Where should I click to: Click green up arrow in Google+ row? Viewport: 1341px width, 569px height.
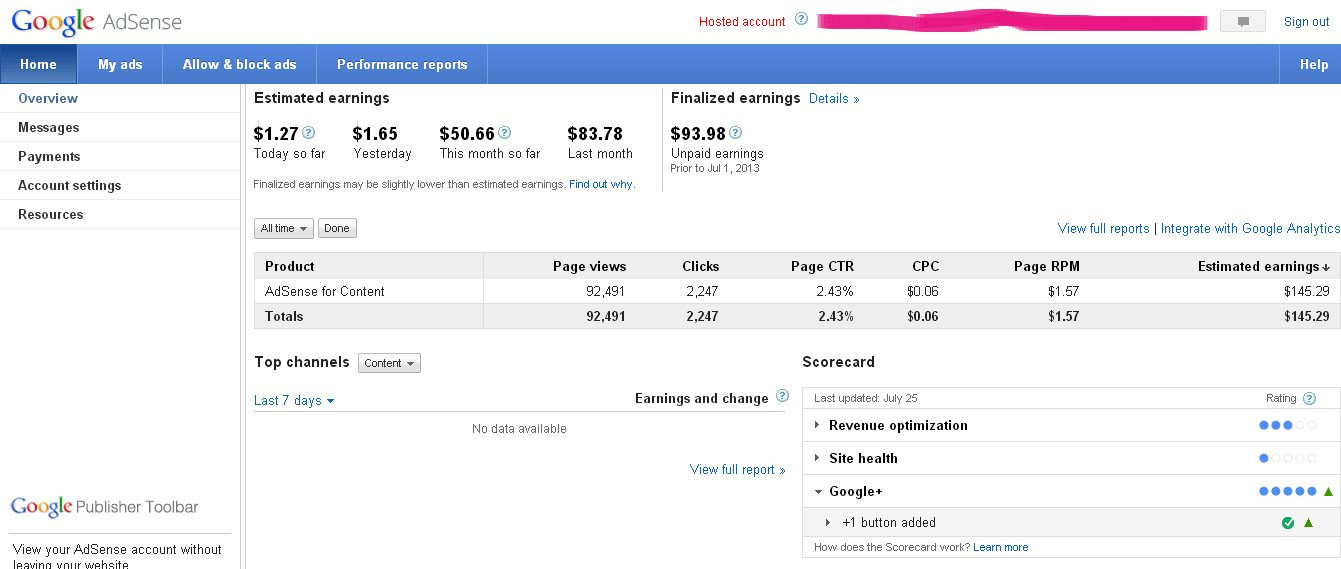(x=1328, y=491)
